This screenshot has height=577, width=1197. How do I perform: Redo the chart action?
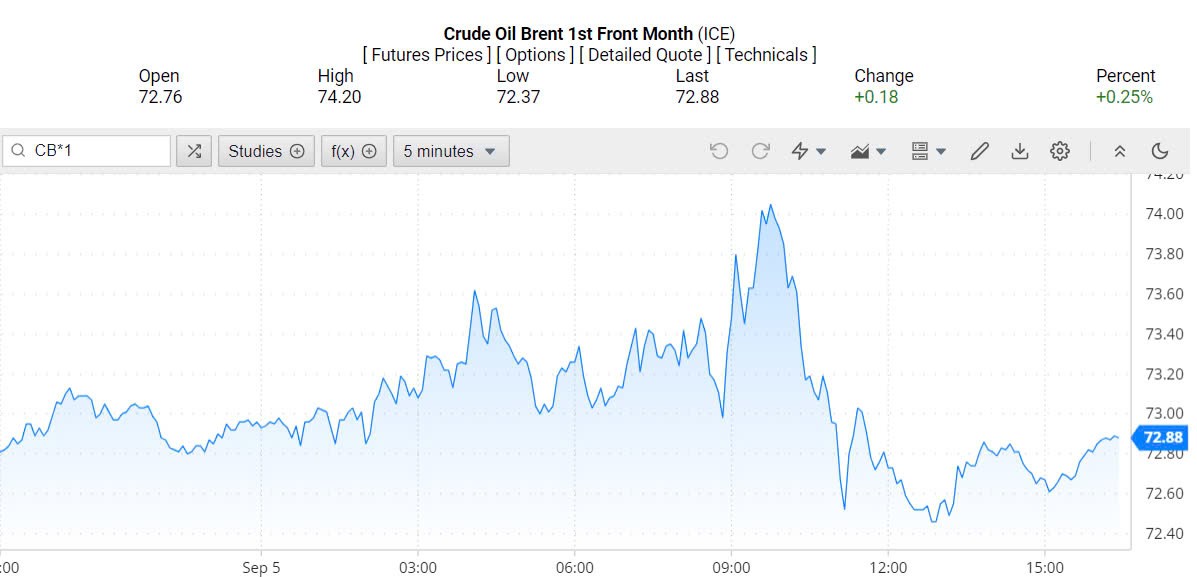tap(760, 151)
